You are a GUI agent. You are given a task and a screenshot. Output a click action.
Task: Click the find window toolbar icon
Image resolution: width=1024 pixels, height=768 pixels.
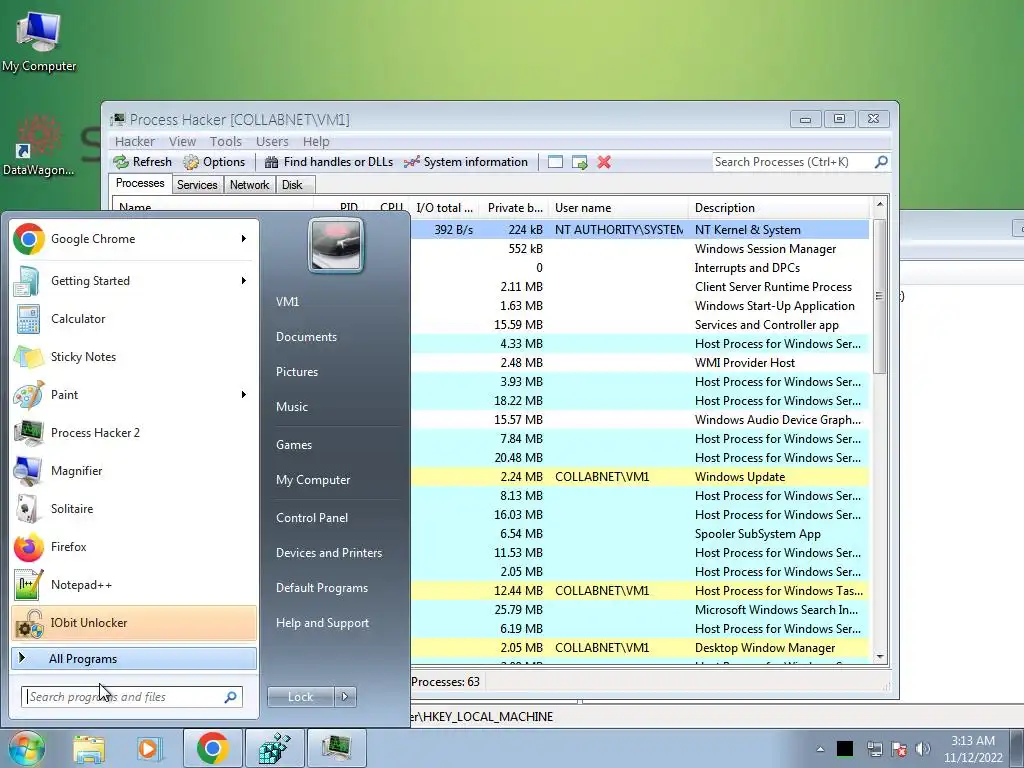pos(555,162)
